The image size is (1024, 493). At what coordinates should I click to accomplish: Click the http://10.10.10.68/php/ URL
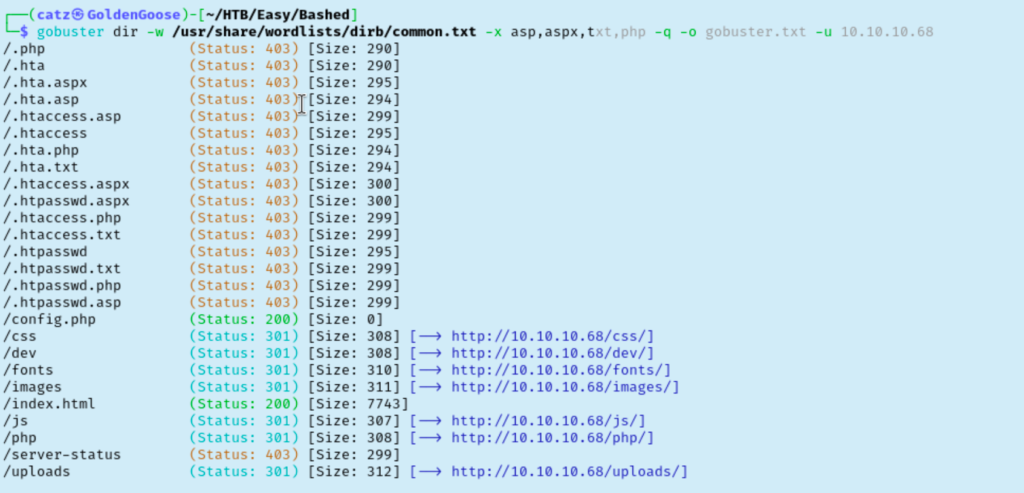[x=552, y=438]
